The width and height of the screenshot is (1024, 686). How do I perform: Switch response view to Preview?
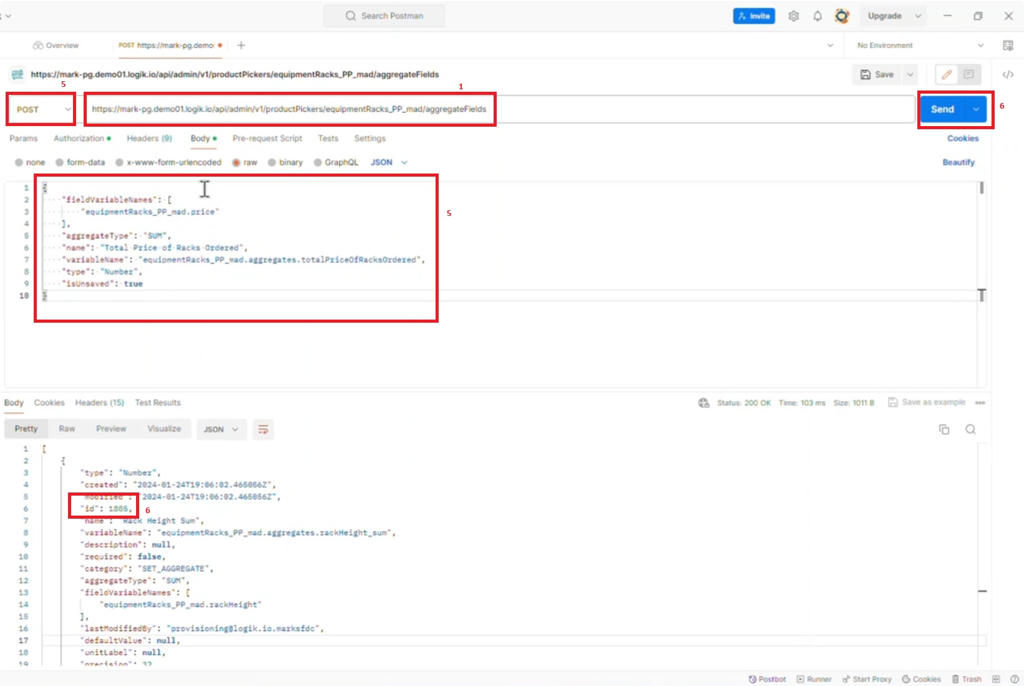click(111, 429)
